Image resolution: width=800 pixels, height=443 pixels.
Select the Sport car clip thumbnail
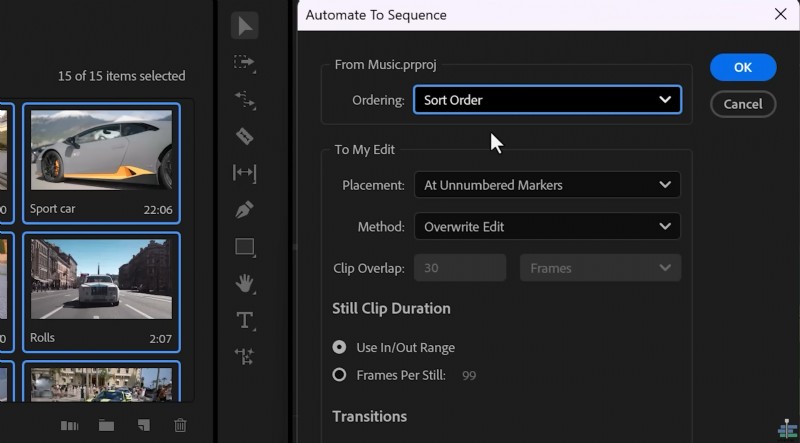101,150
